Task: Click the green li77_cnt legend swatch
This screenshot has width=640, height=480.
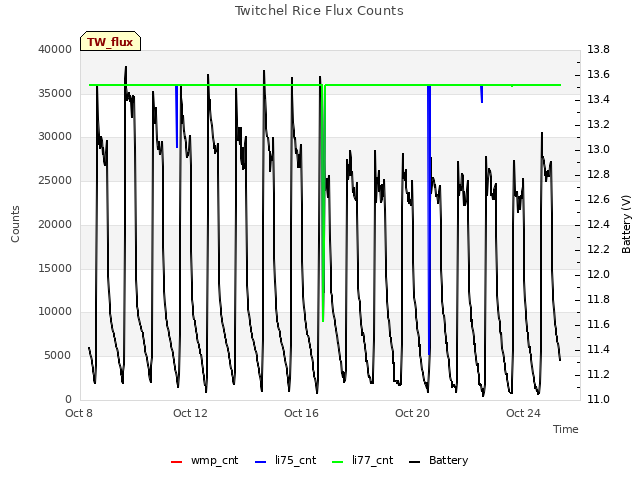Action: pyautogui.click(x=338, y=462)
